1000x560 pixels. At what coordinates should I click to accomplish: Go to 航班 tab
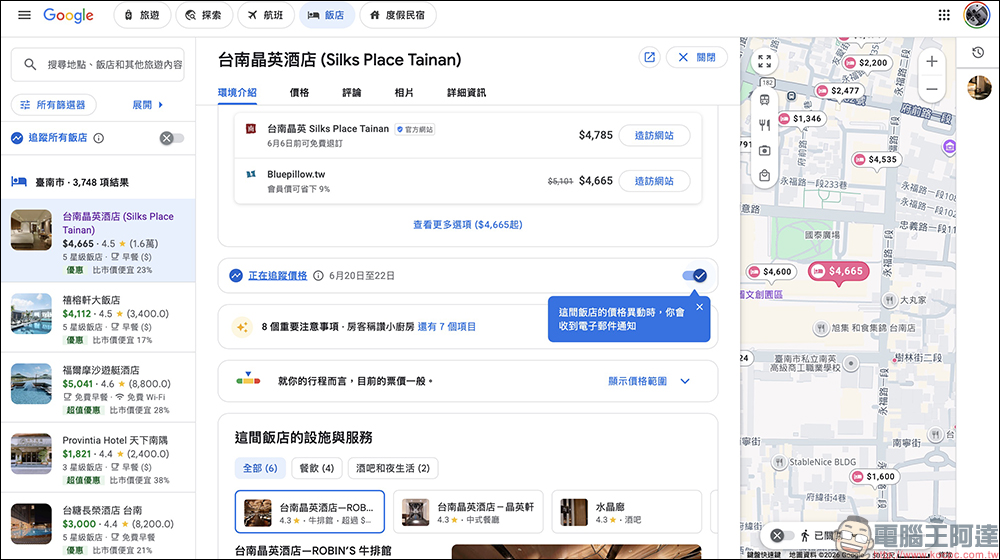[x=265, y=15]
